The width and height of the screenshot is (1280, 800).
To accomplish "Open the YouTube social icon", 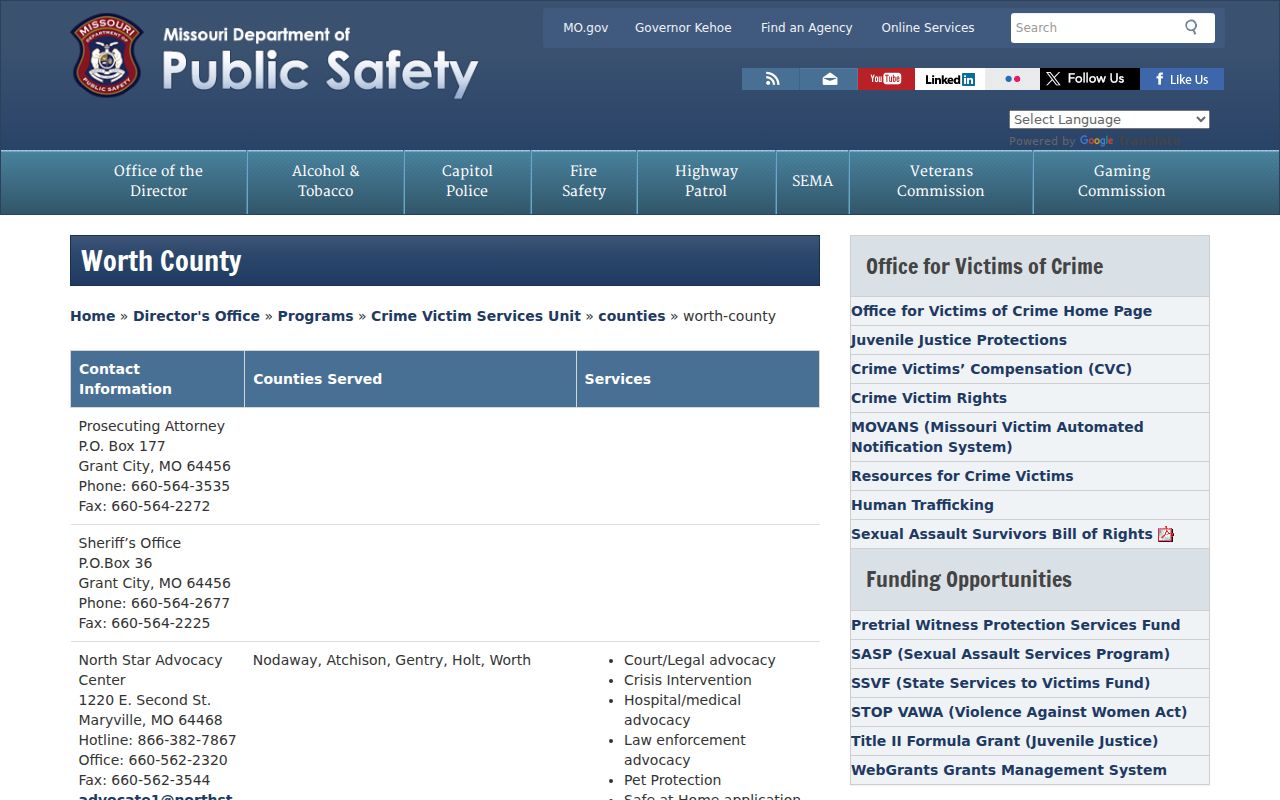I will coord(886,79).
